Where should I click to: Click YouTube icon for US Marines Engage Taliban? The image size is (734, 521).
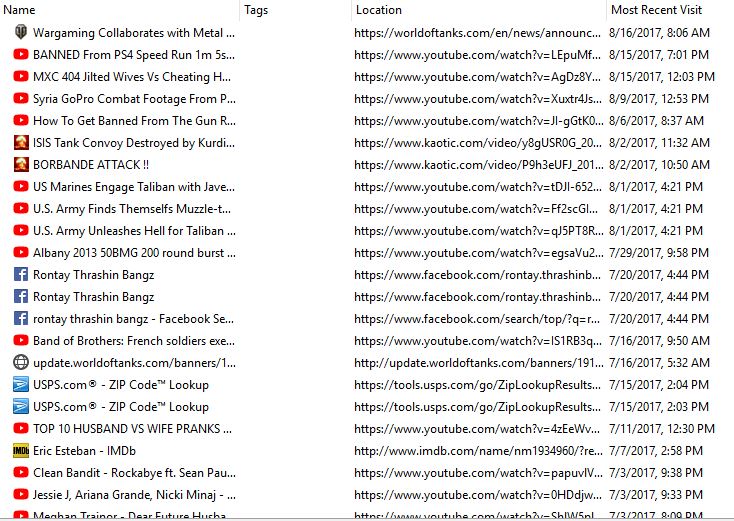[21, 186]
